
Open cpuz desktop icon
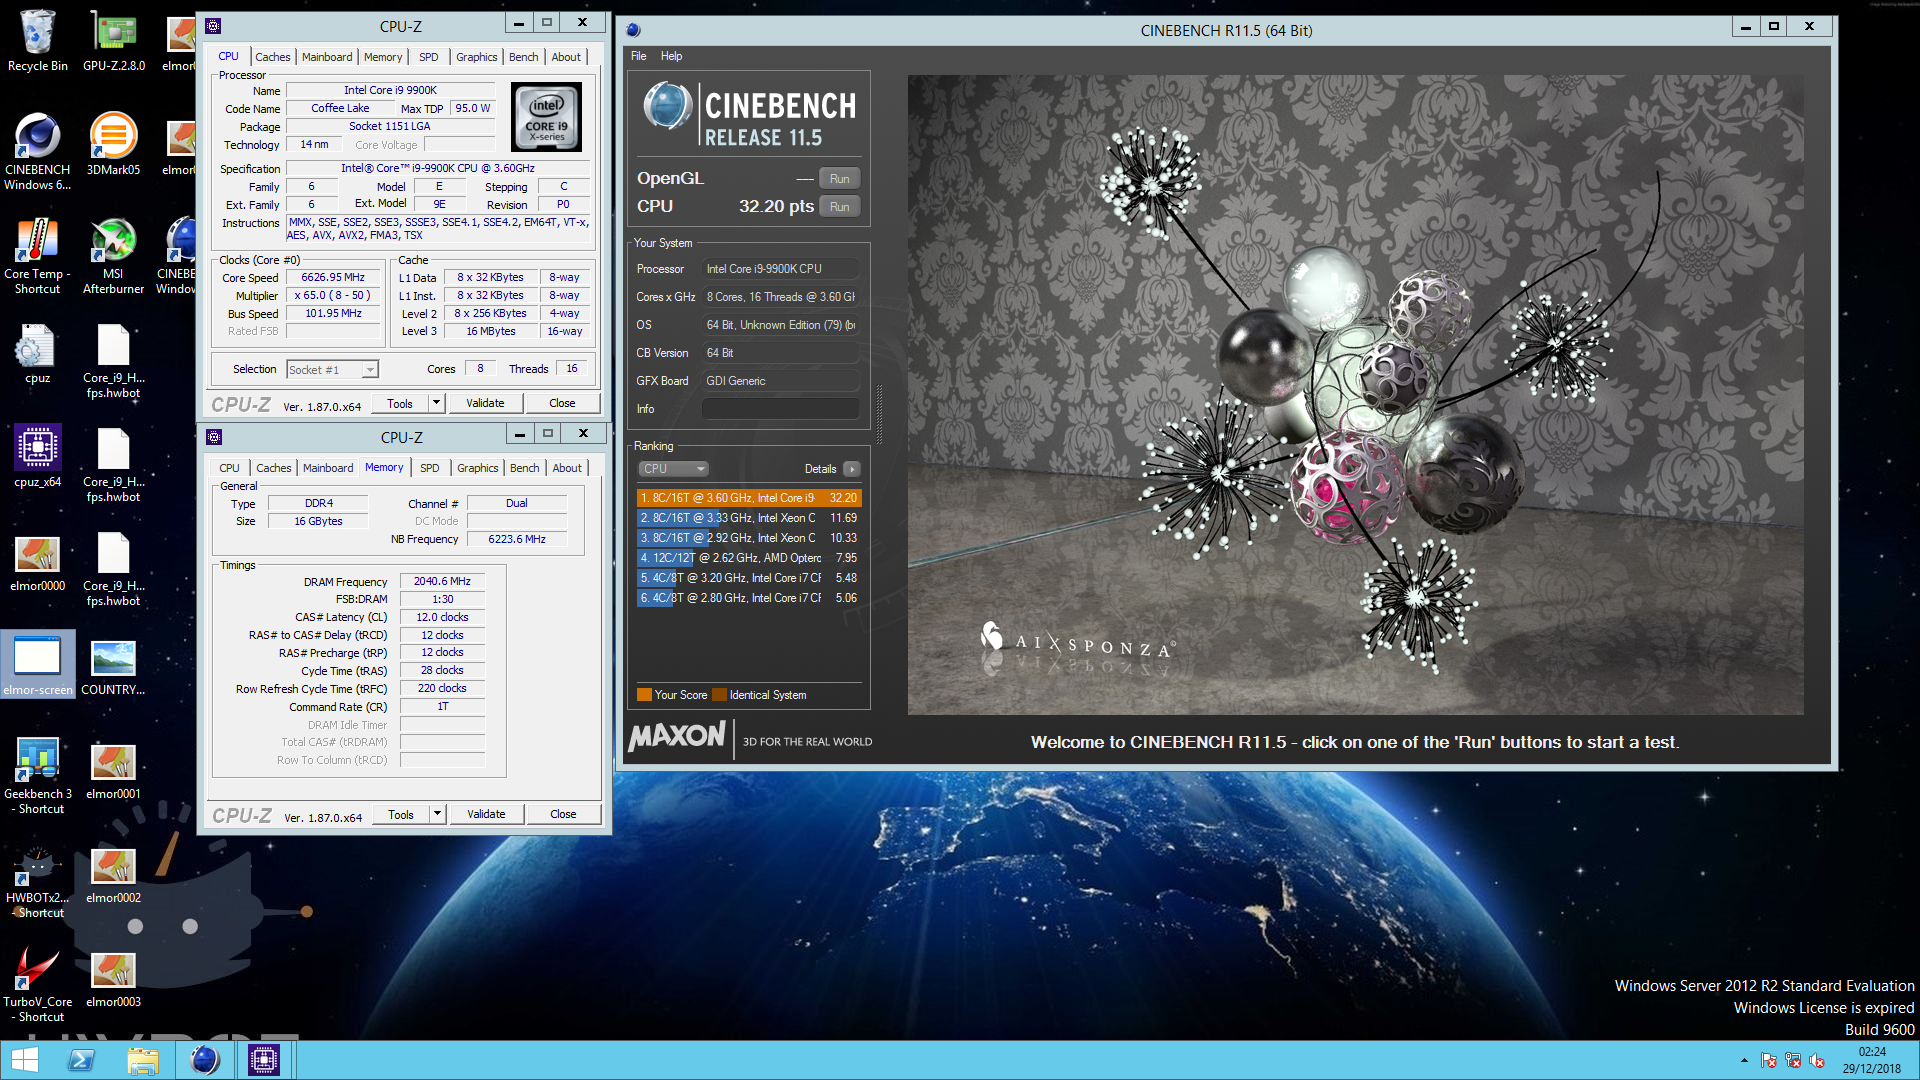coord(37,354)
